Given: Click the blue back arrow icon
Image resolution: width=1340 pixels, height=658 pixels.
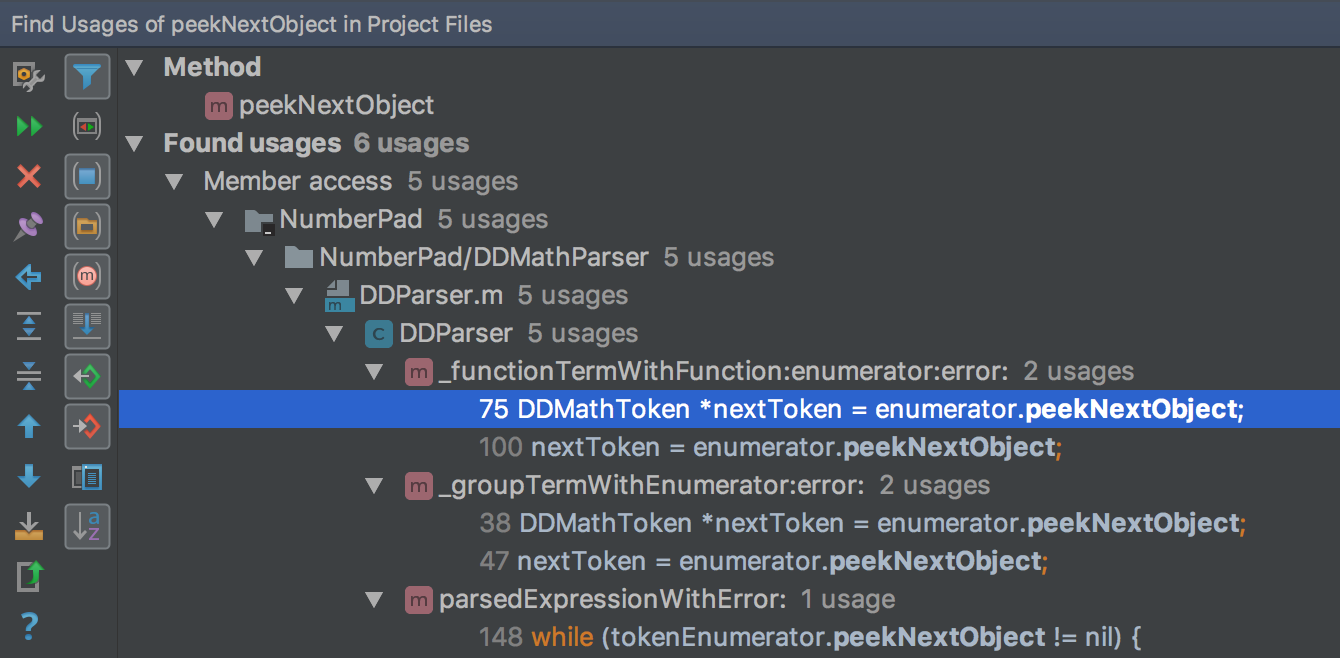Looking at the screenshot, I should tap(29, 277).
